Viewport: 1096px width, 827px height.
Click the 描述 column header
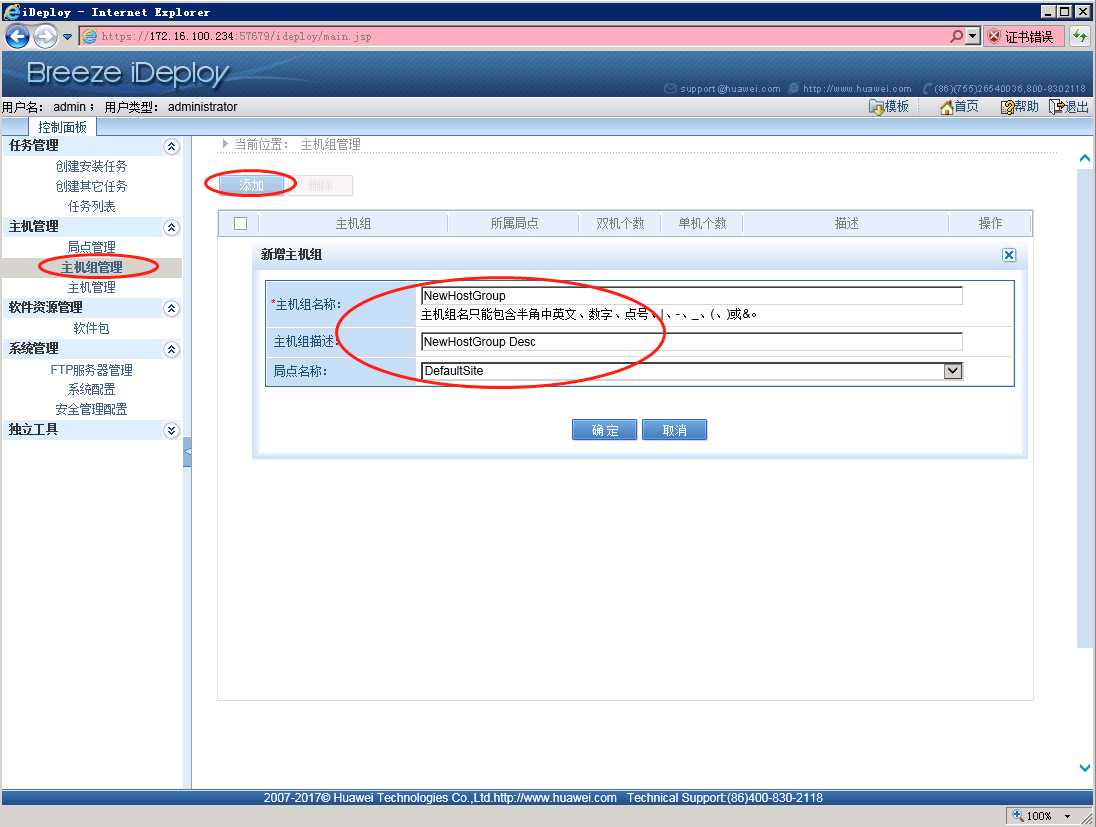point(846,224)
